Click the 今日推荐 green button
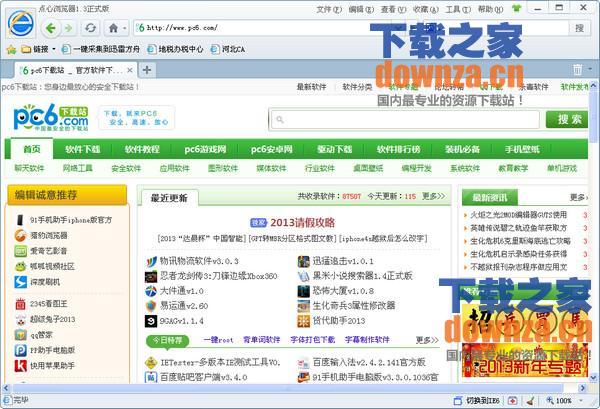The width and height of the screenshot is (600, 409). coord(167,340)
